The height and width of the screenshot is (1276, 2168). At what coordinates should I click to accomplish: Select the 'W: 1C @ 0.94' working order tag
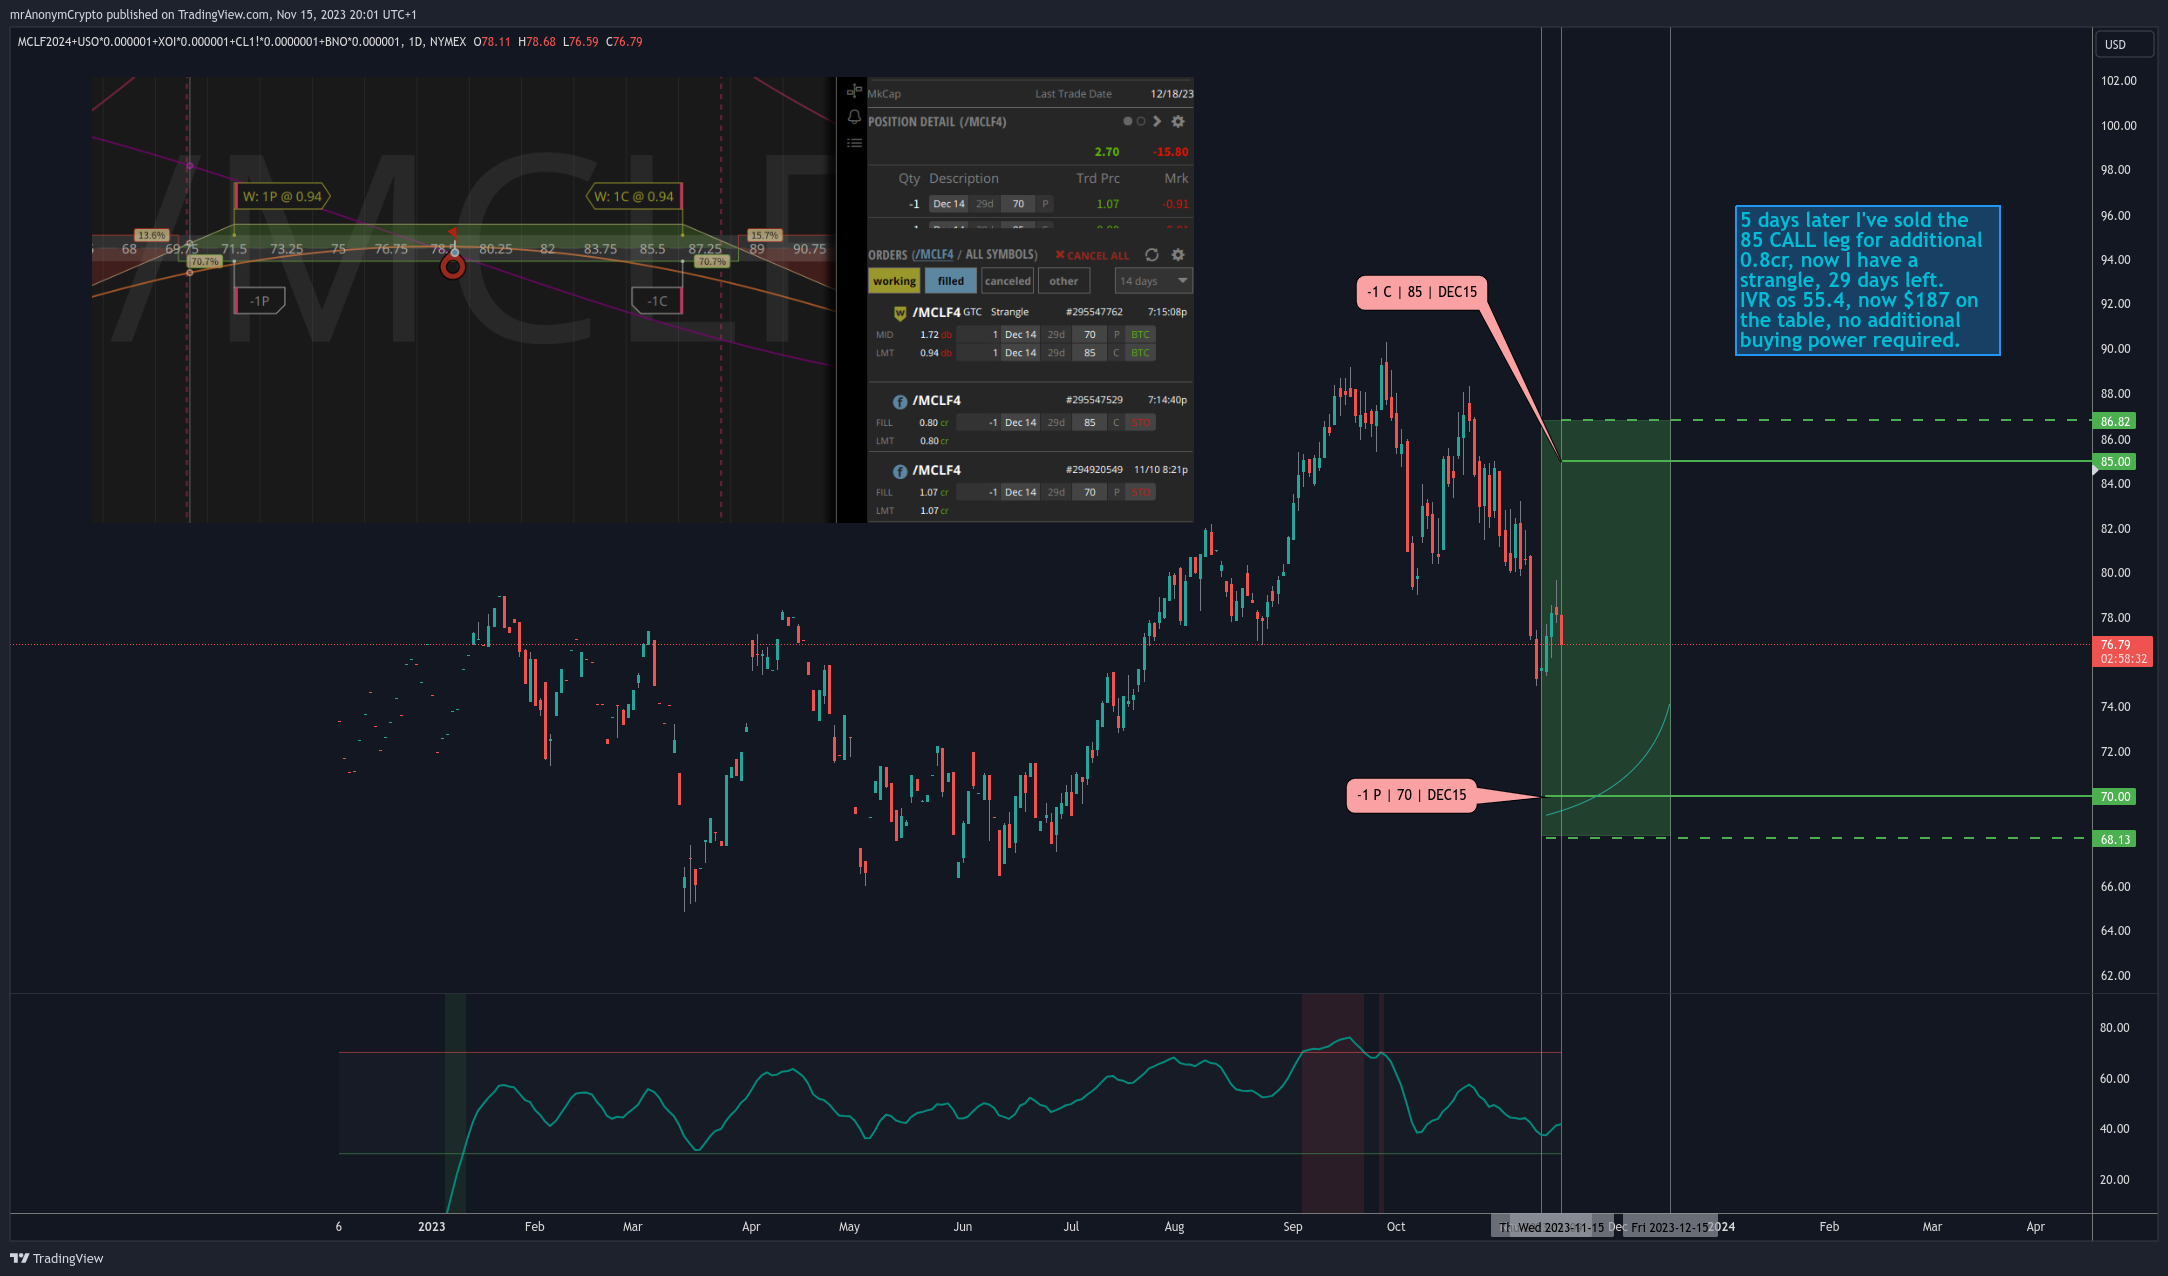[x=634, y=197]
